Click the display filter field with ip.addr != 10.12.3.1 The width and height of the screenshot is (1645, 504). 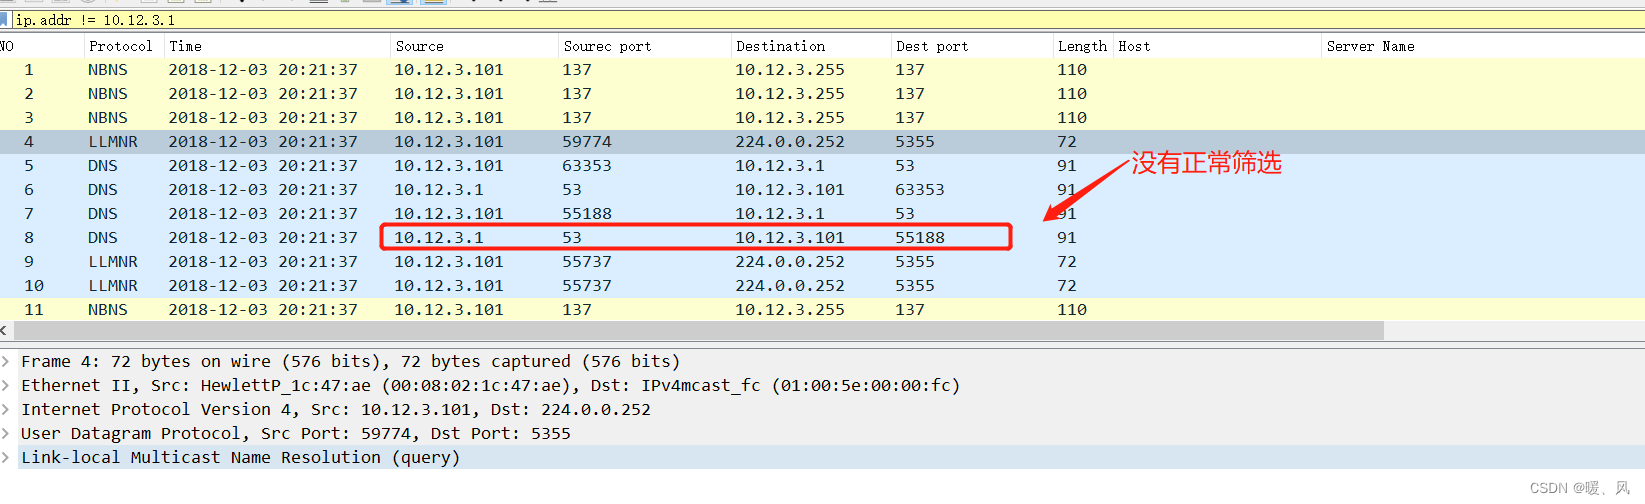[828, 20]
